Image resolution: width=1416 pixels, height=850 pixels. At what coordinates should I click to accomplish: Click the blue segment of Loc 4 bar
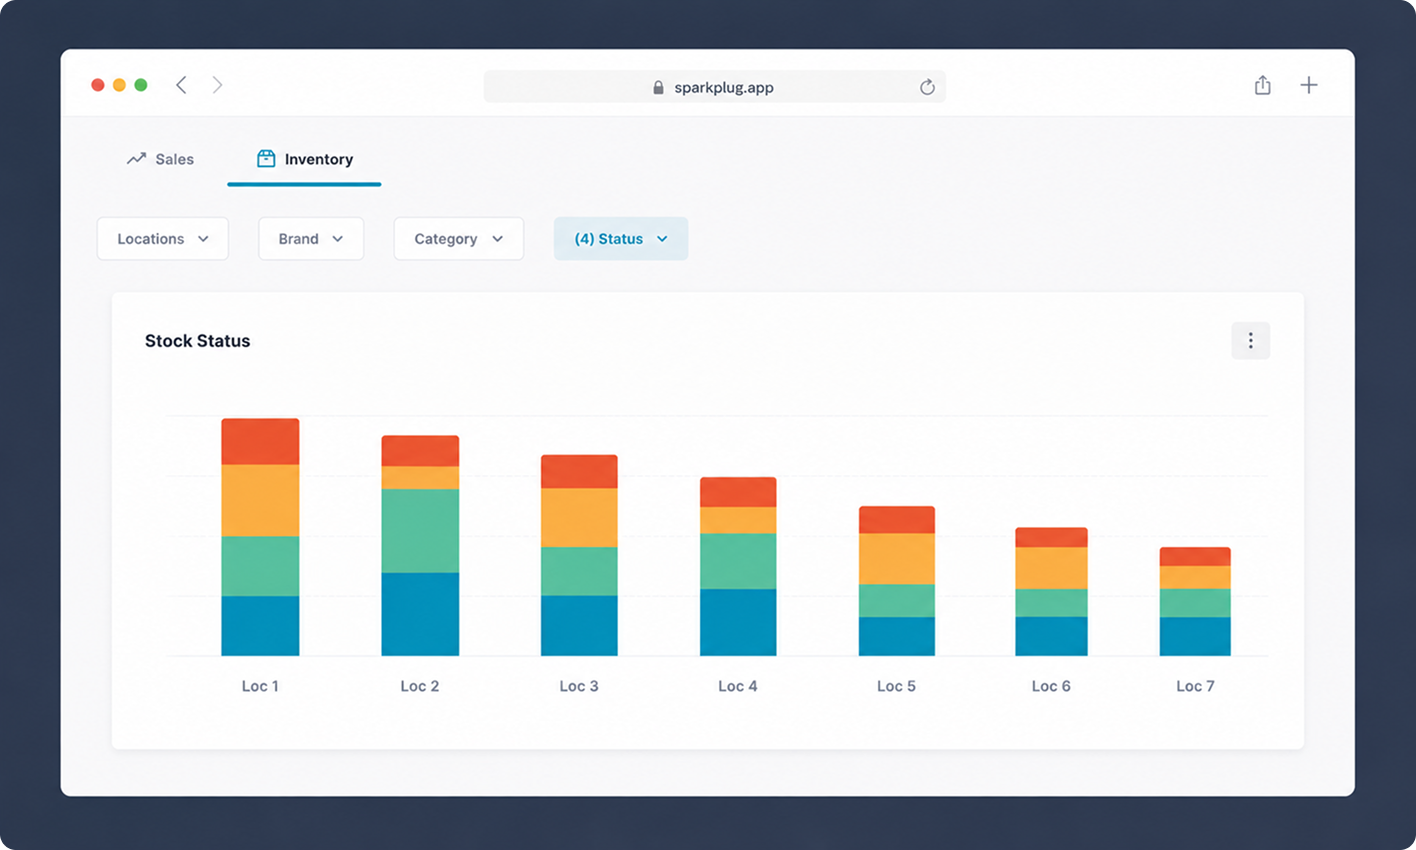[738, 622]
